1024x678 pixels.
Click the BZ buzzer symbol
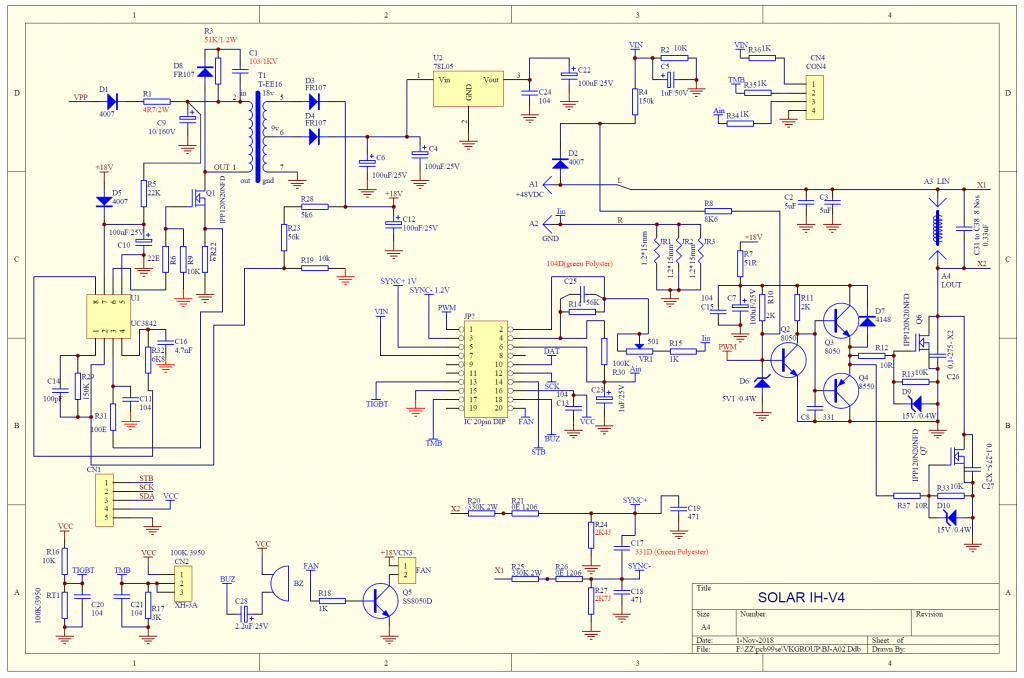[279, 583]
